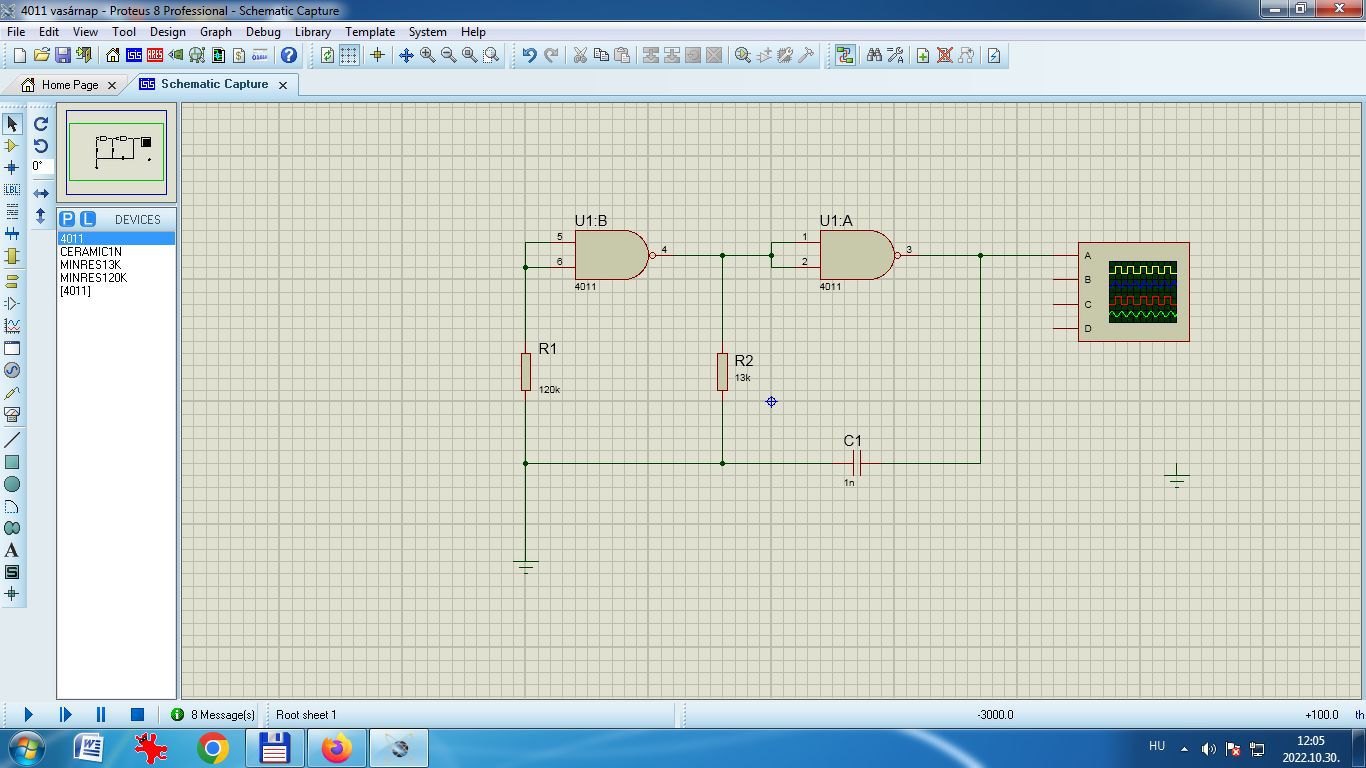
Task: Flip vertically with the Y-mirror icon
Action: [41, 215]
